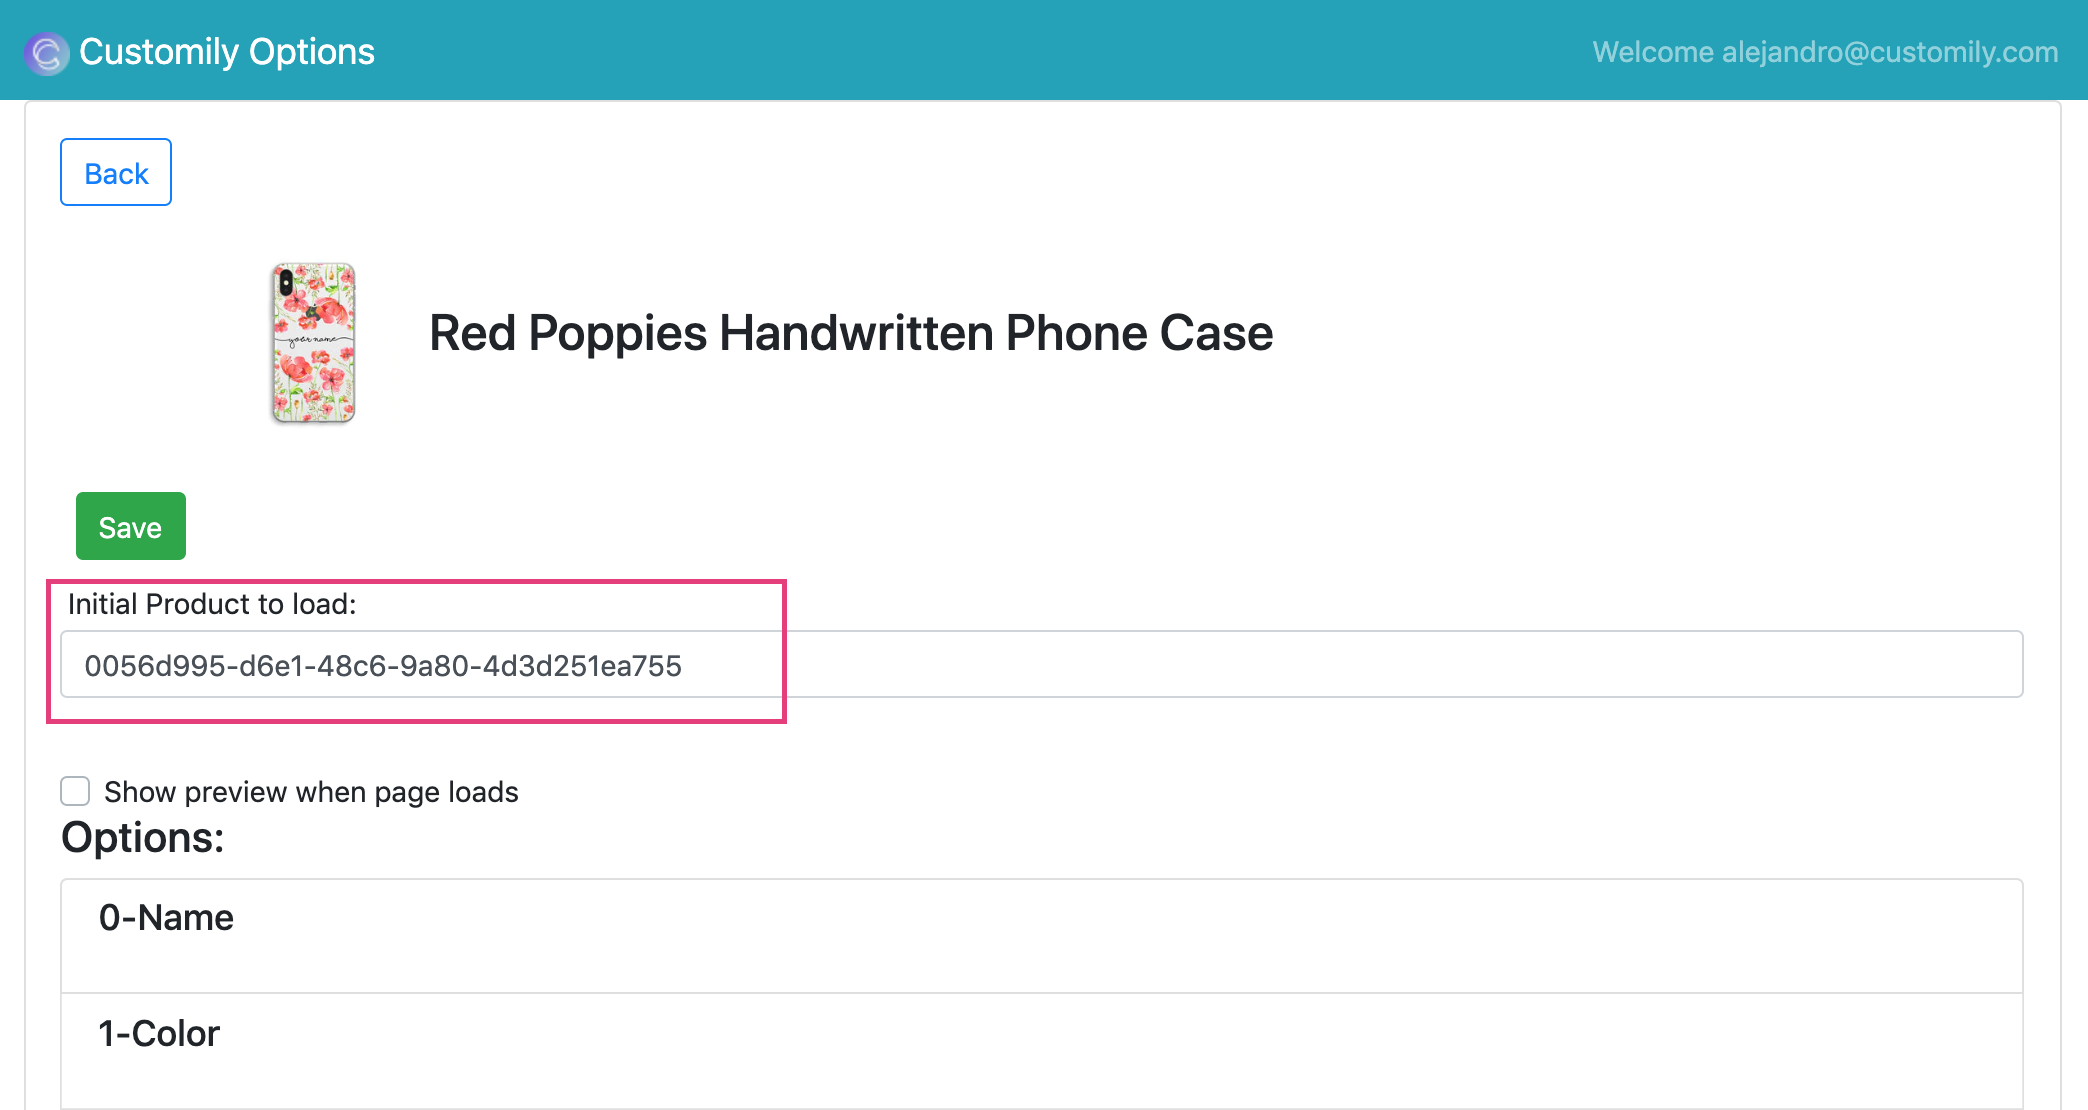Screen dimensions: 2088x1110
Task: Select the 1-Color label text
Action: [x=159, y=1034]
